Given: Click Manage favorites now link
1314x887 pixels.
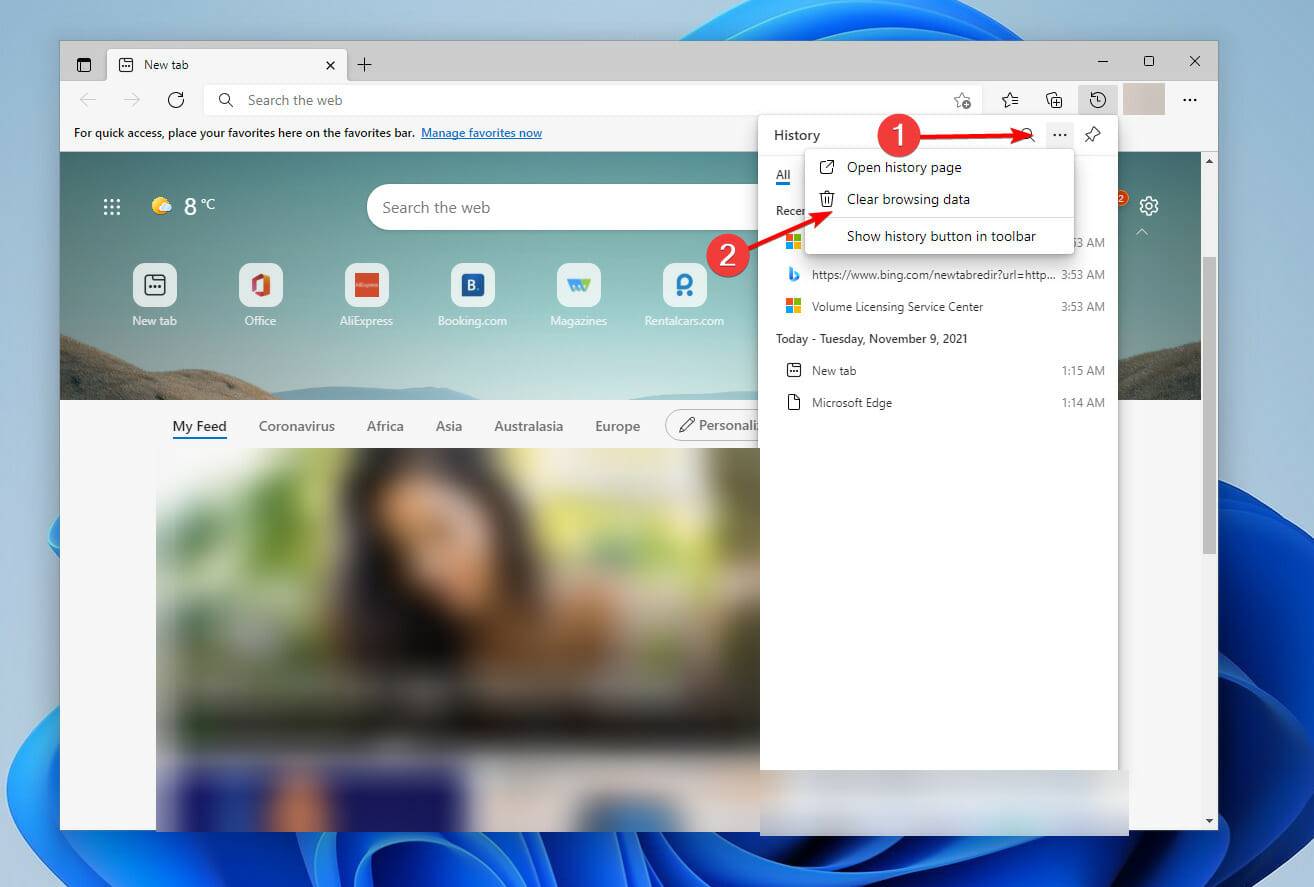Looking at the screenshot, I should click(x=481, y=133).
